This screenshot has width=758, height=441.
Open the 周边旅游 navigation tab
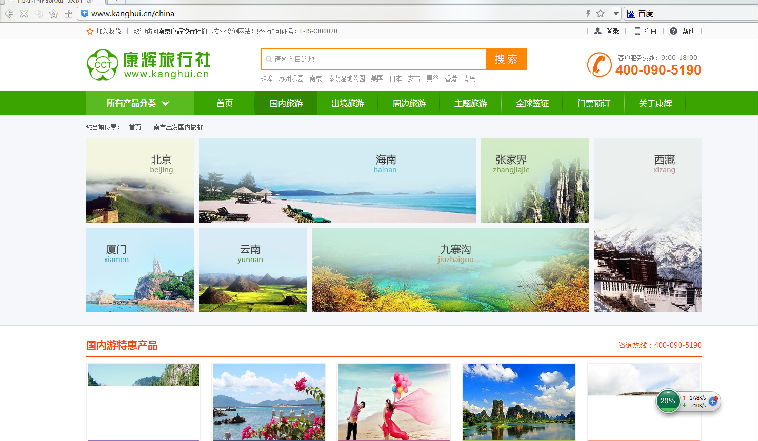[x=408, y=103]
